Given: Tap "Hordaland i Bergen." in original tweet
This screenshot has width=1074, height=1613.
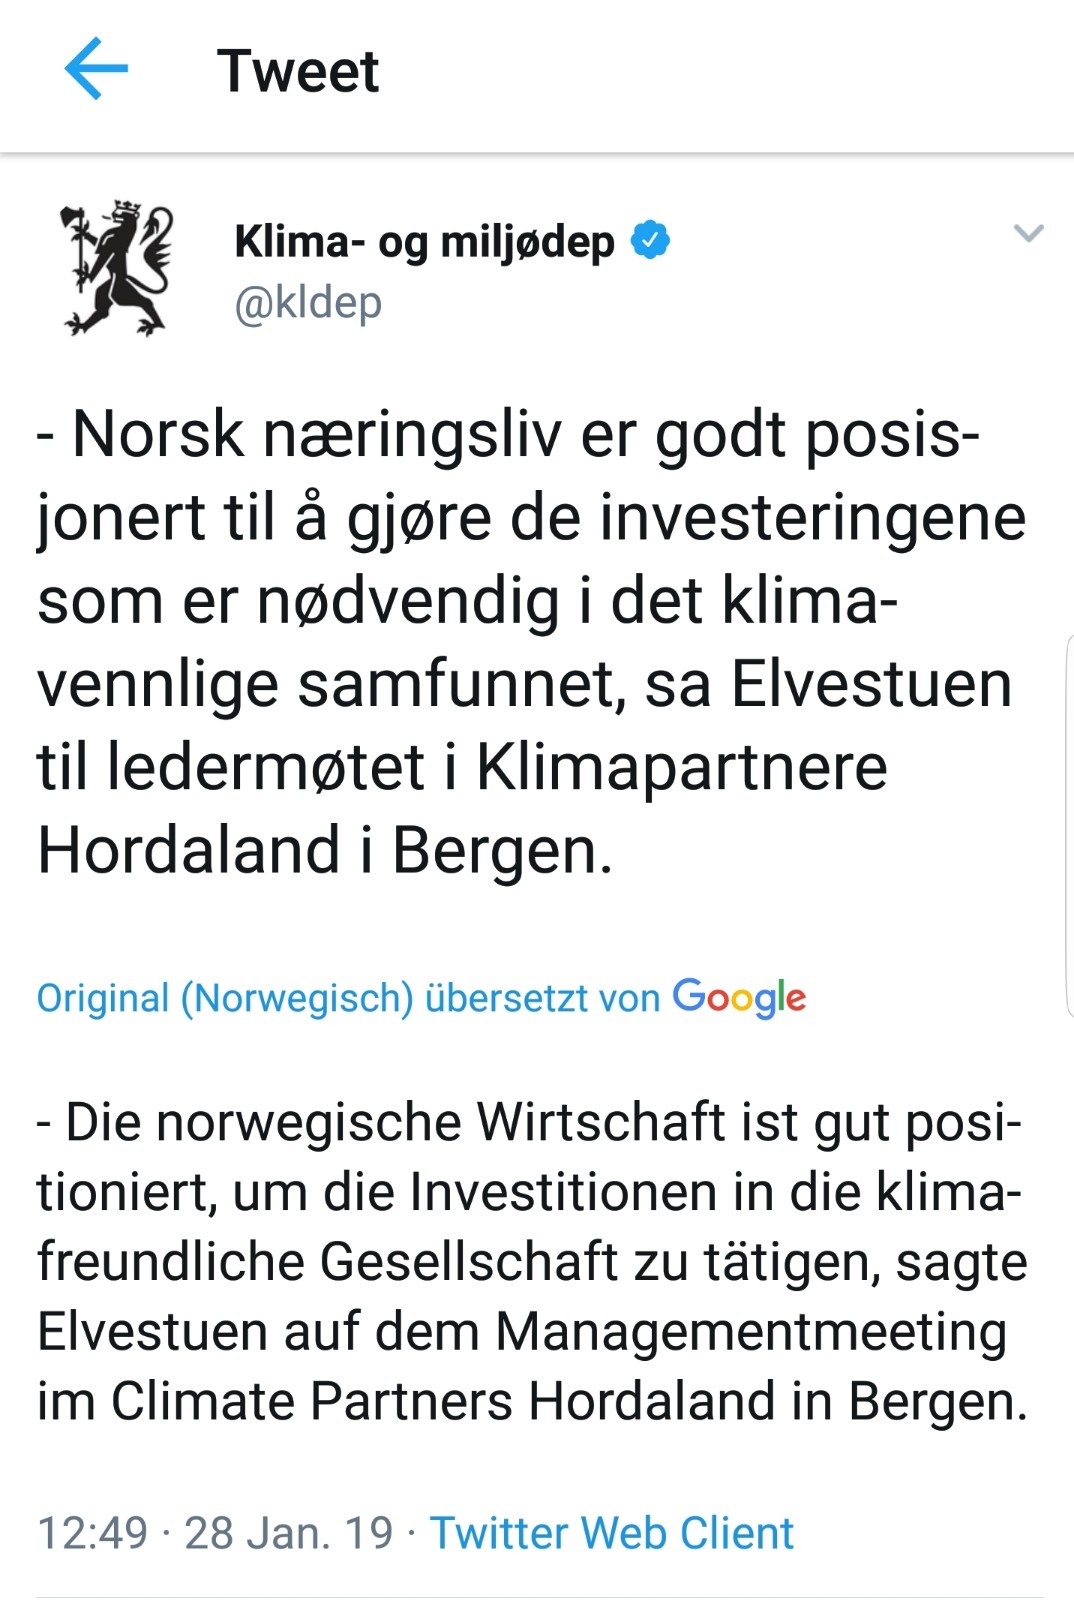Looking at the screenshot, I should tap(324, 851).
